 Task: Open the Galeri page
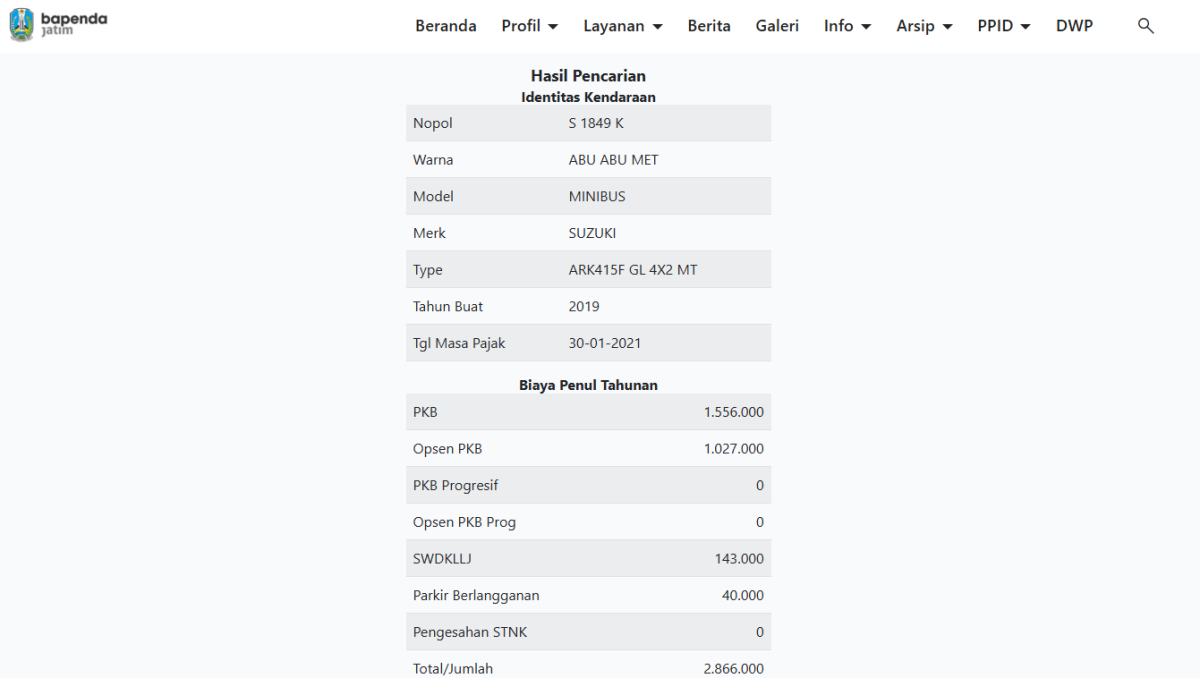tap(777, 26)
